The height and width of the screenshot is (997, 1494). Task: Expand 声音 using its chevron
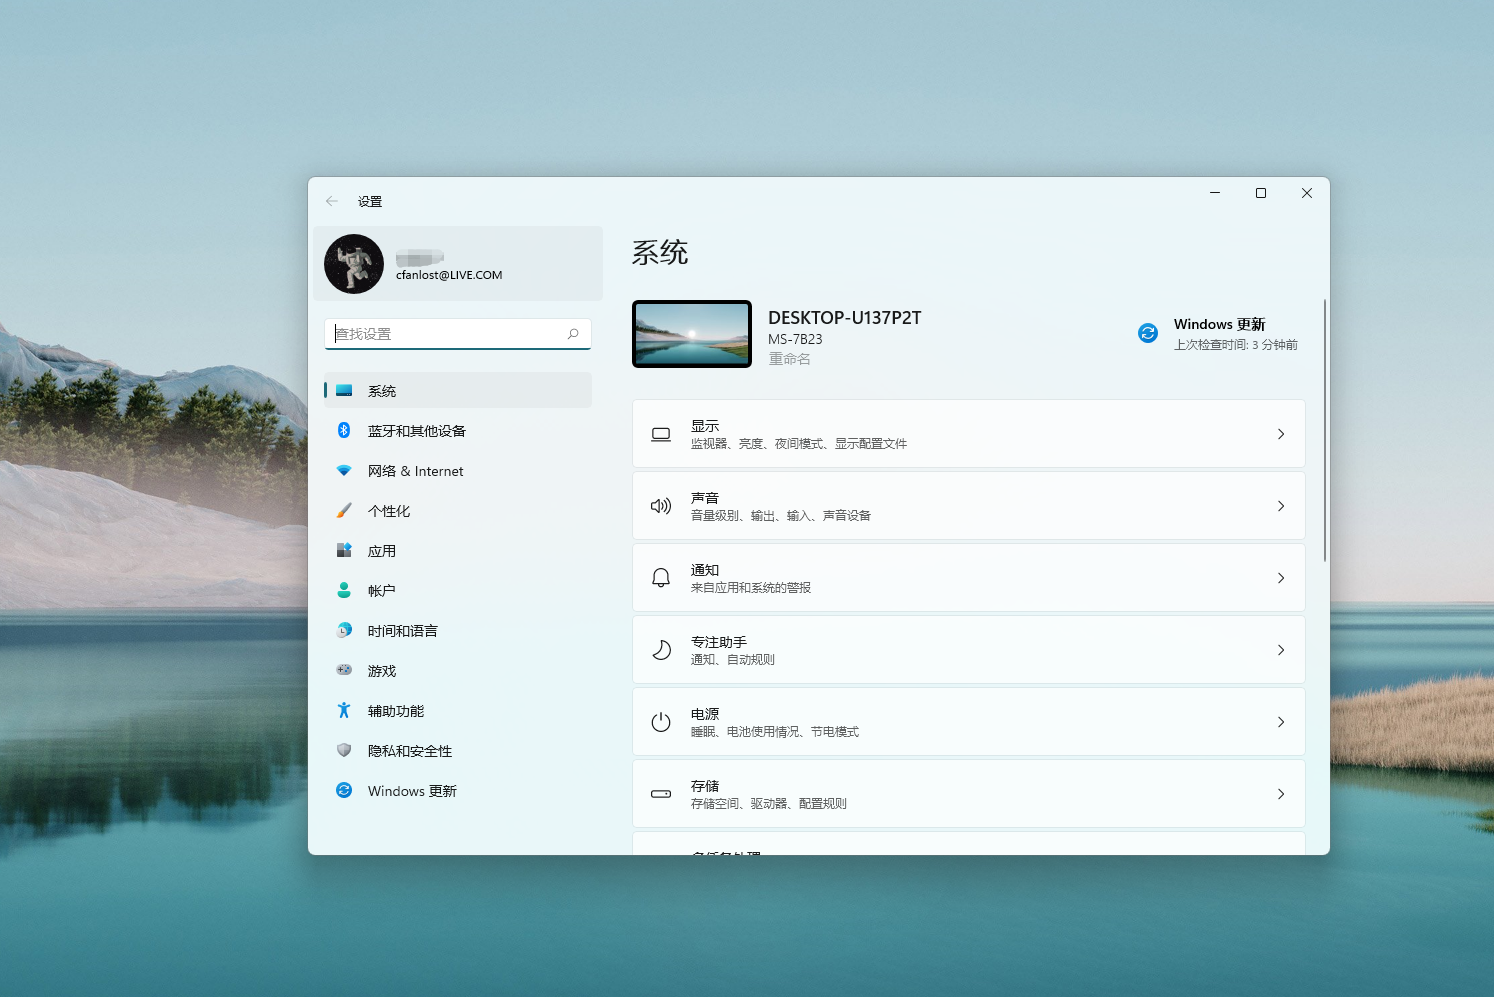[x=1281, y=506]
